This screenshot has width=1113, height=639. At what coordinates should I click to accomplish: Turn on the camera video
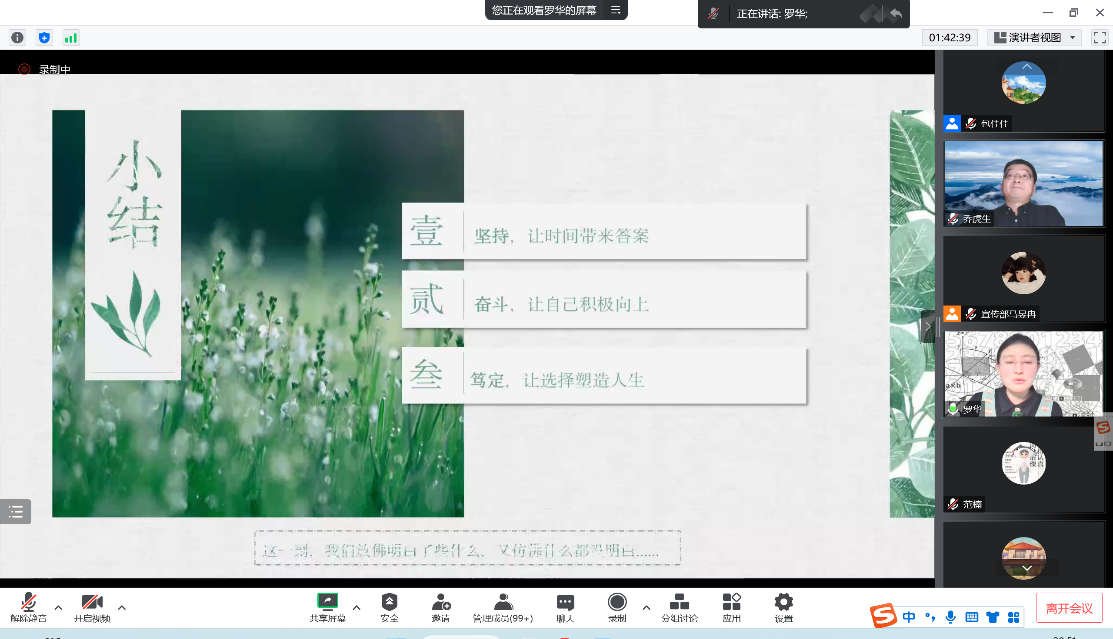[x=92, y=603]
